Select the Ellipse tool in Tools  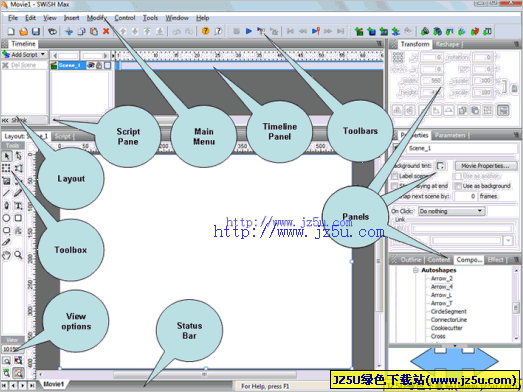click(6, 218)
